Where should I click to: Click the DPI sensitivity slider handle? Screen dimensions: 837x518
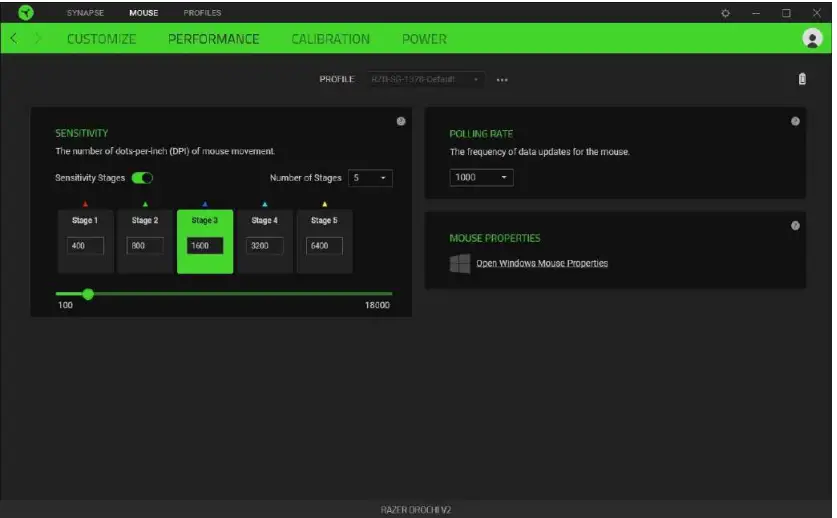[x=88, y=294]
